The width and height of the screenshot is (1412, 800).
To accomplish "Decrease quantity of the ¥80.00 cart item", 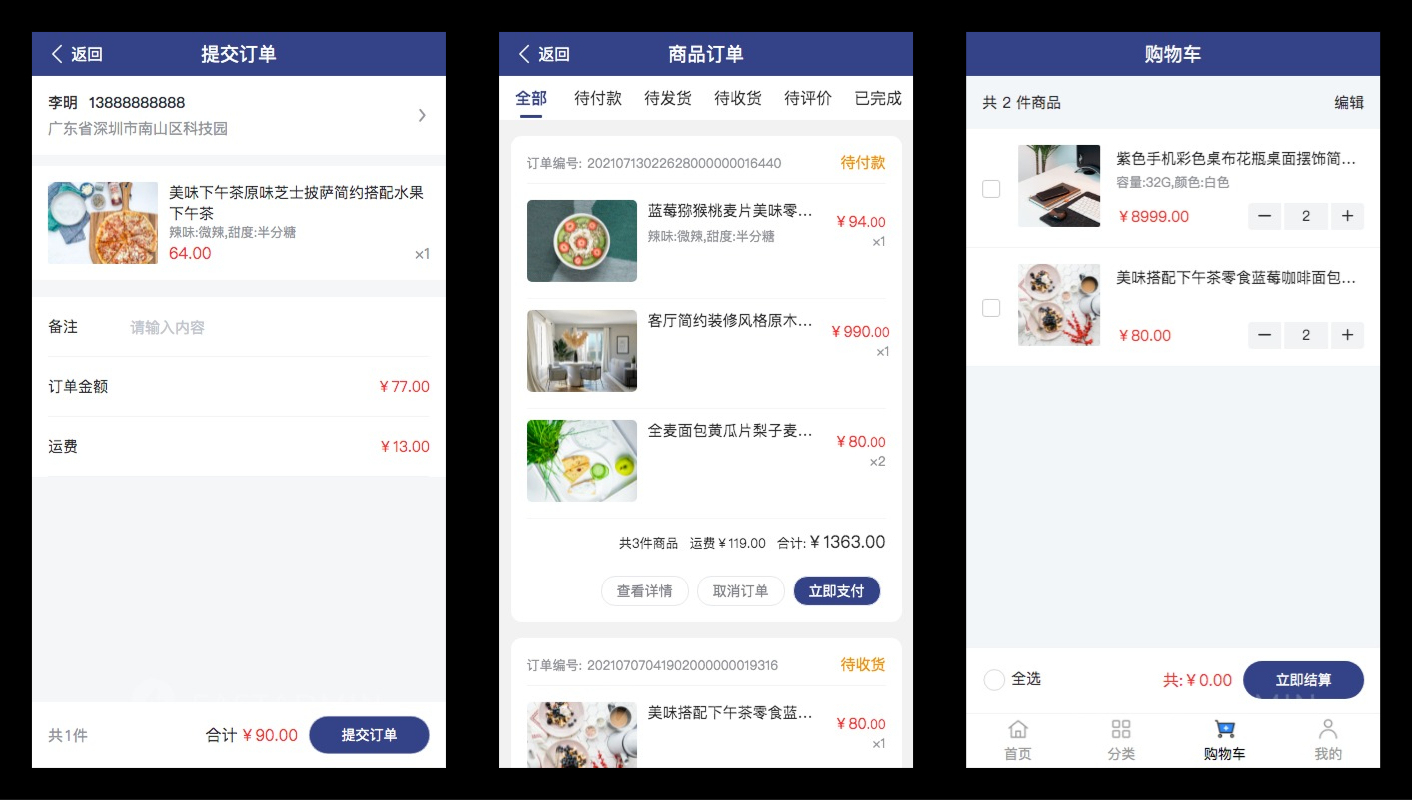I will click(x=1264, y=335).
